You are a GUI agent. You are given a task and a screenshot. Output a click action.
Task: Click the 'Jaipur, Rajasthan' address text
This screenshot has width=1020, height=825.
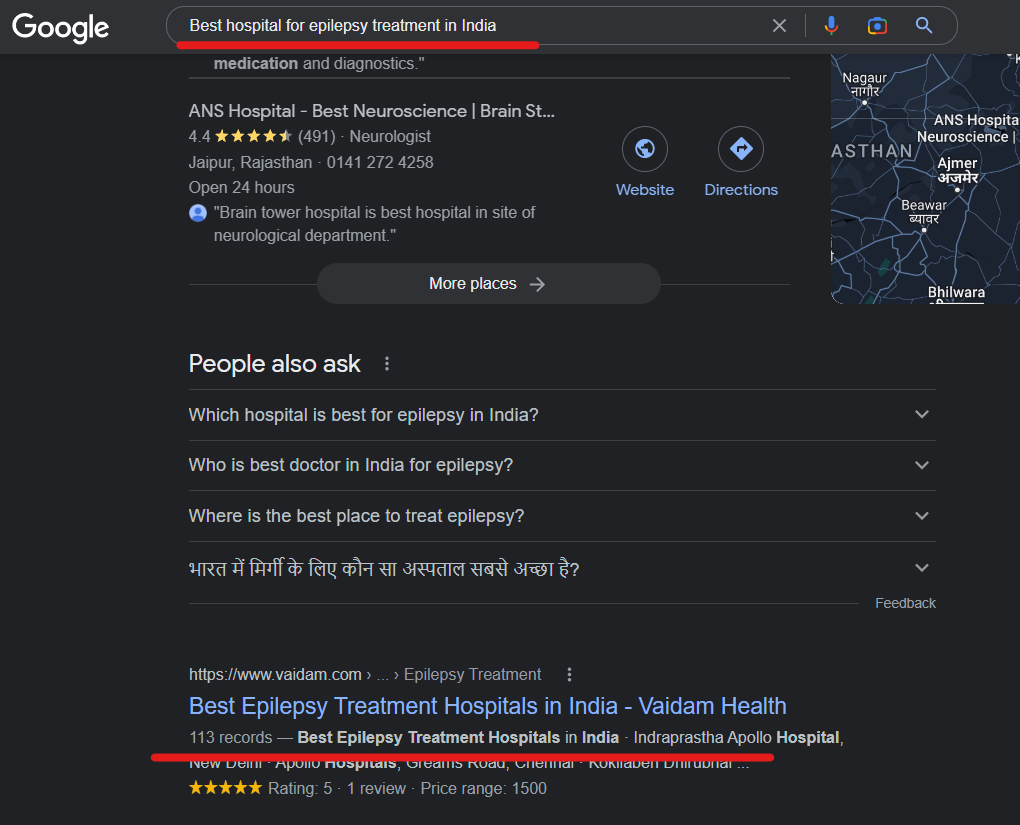250,163
